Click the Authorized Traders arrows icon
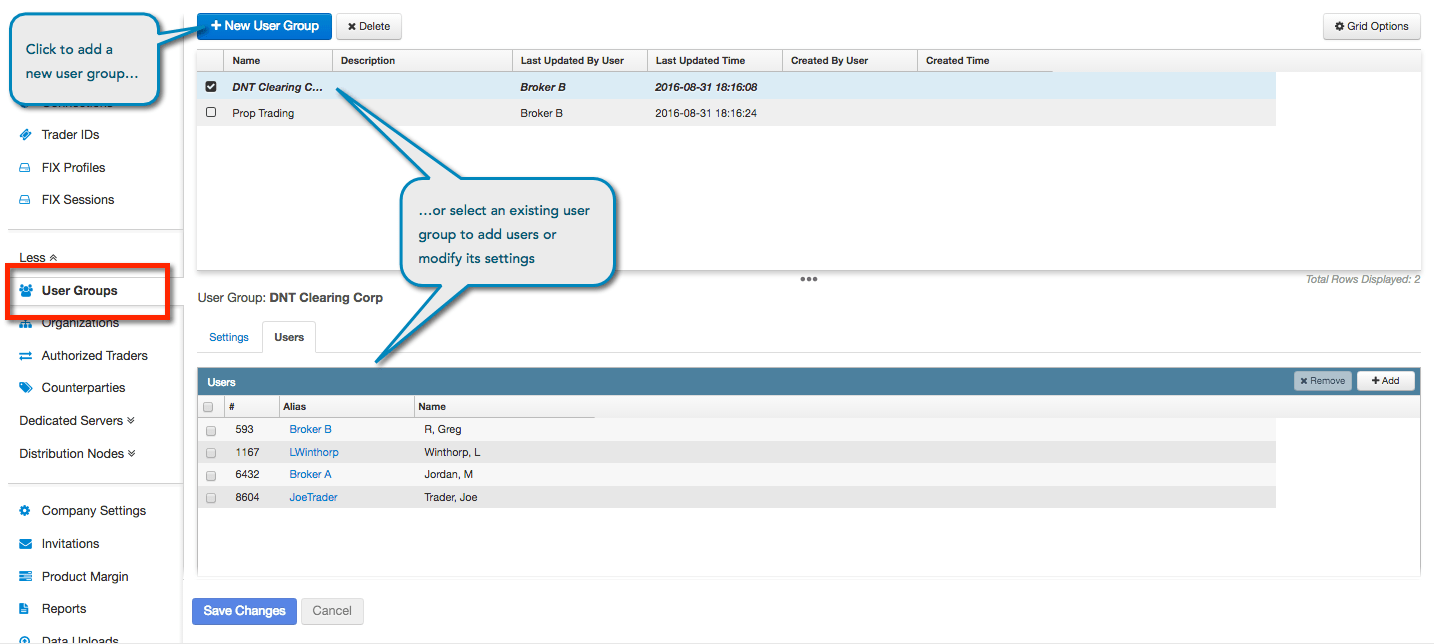This screenshot has width=1434, height=644. 25,356
